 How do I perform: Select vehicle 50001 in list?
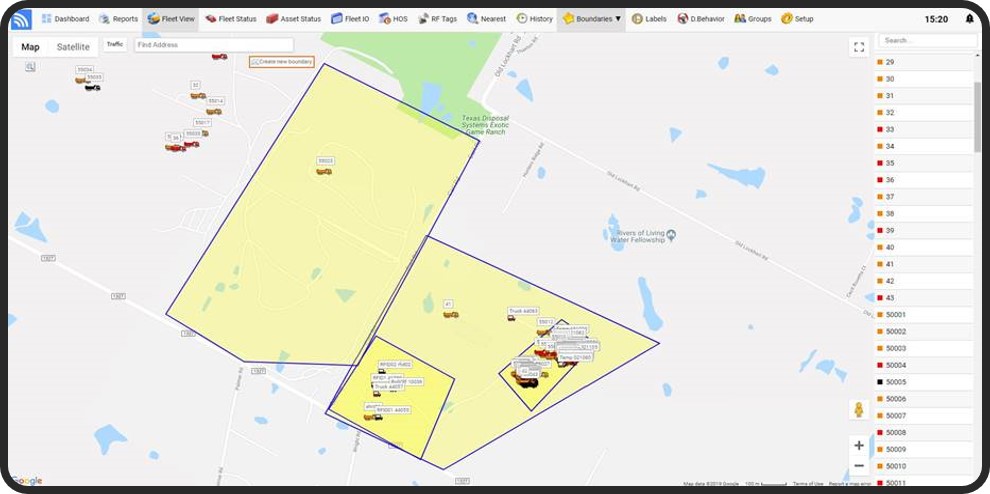pos(924,315)
